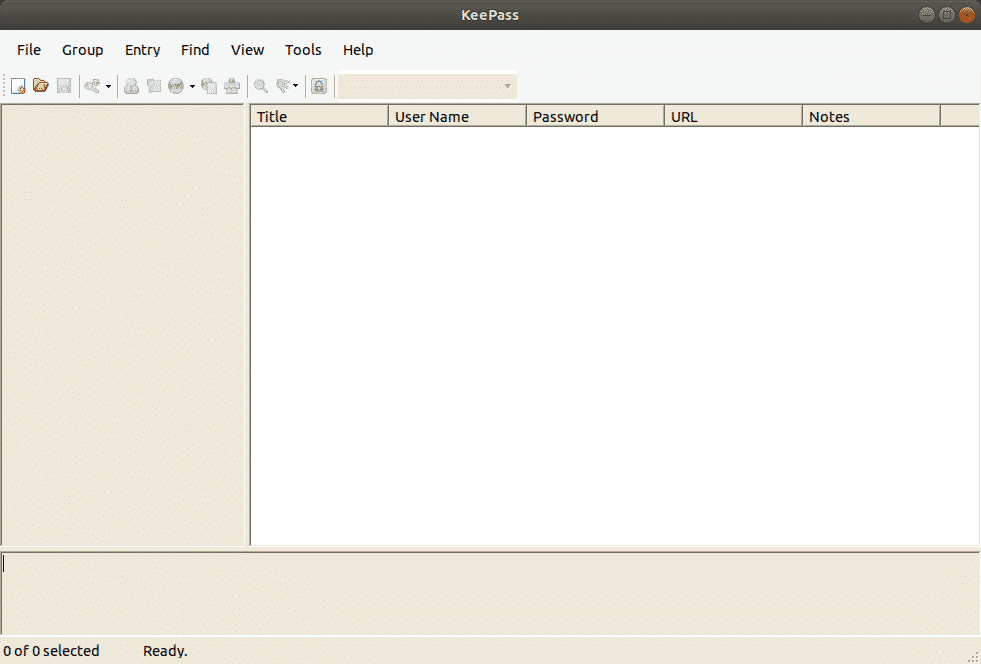Search the database for entries
This screenshot has width=981, height=664.
[261, 86]
